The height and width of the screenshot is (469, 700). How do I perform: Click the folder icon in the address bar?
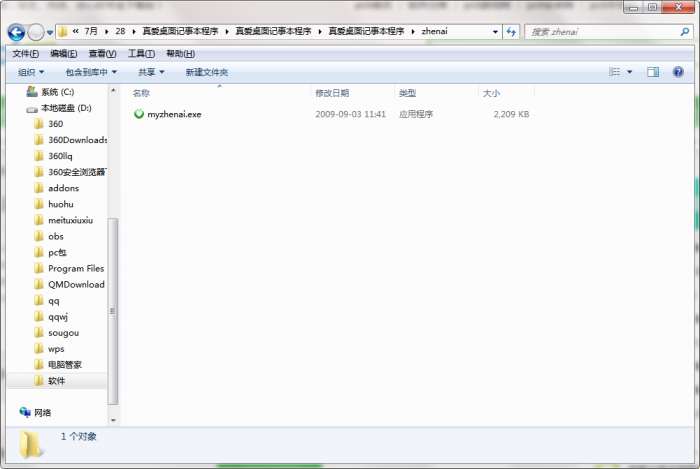tap(62, 32)
